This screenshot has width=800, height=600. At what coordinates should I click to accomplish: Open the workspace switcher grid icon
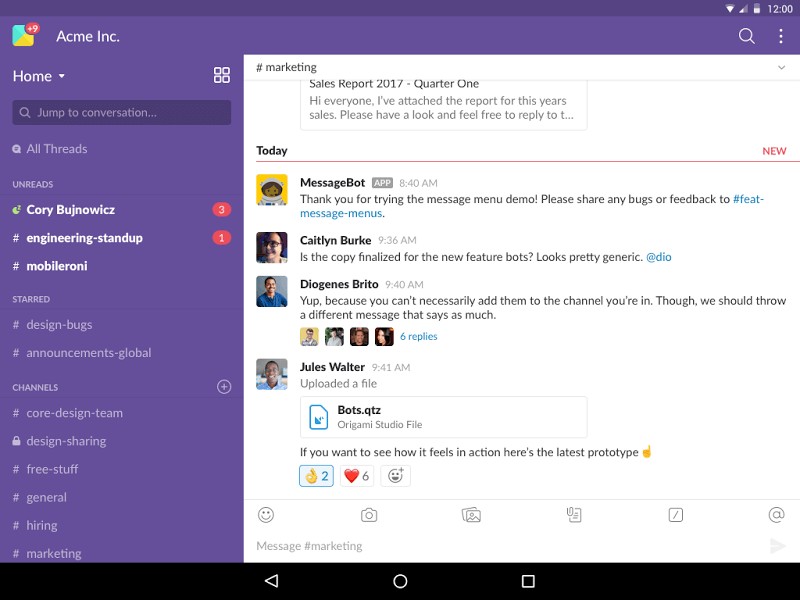click(x=221, y=74)
